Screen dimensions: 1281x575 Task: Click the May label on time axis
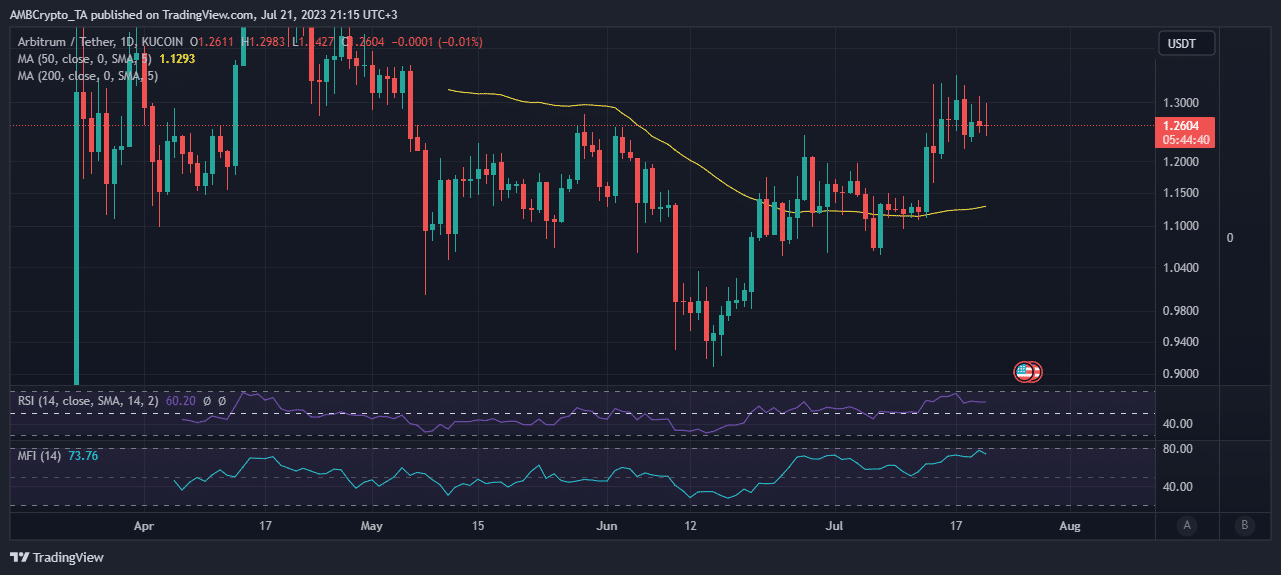(x=372, y=525)
